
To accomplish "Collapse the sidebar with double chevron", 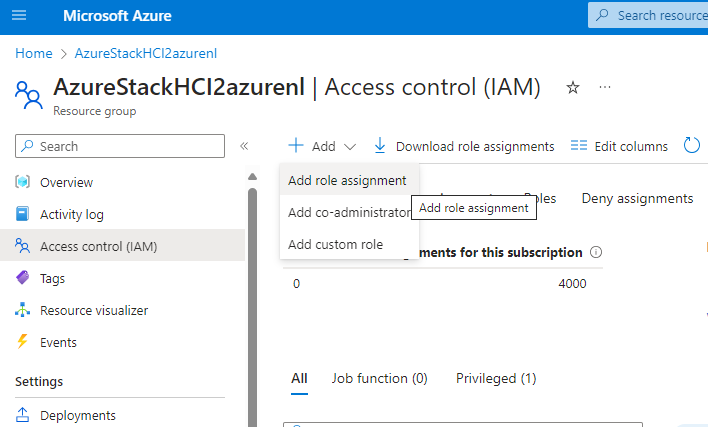I will [244, 146].
